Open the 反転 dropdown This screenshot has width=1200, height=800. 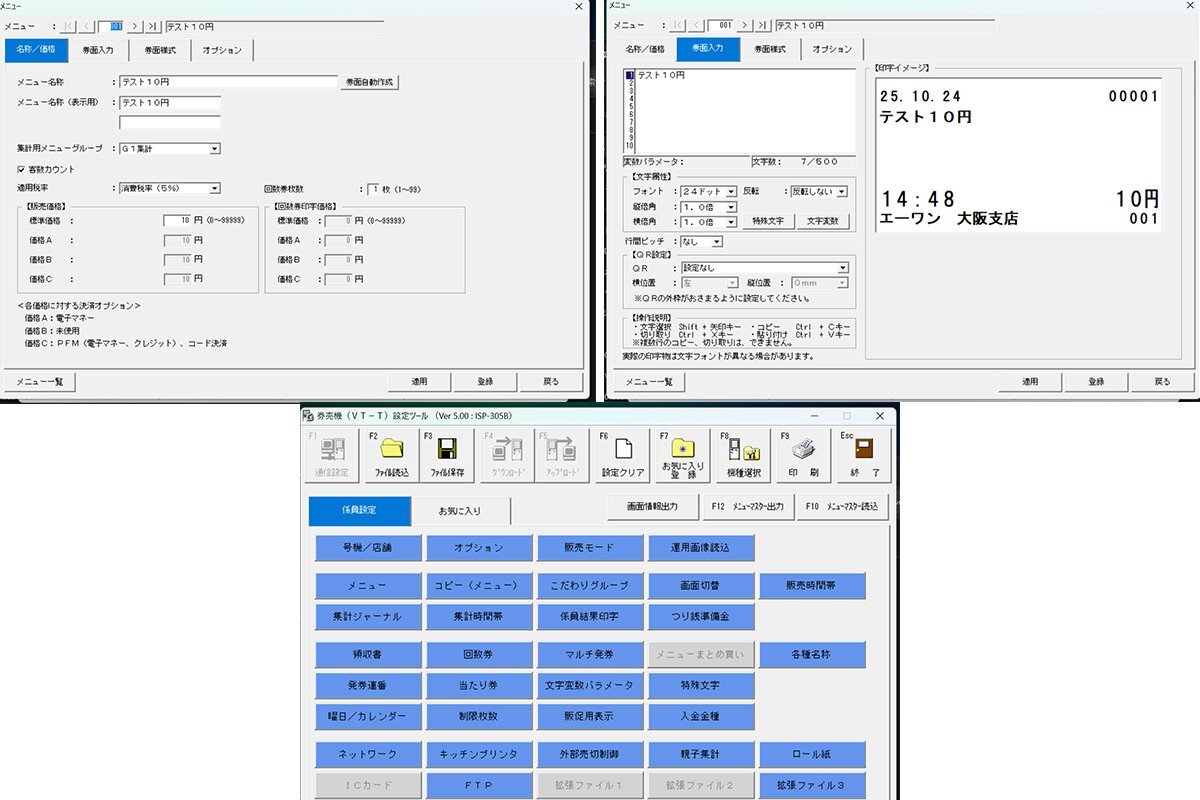click(x=842, y=191)
